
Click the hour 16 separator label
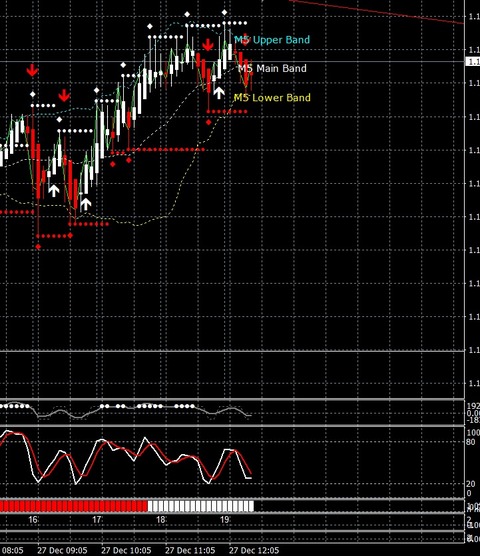[33, 520]
